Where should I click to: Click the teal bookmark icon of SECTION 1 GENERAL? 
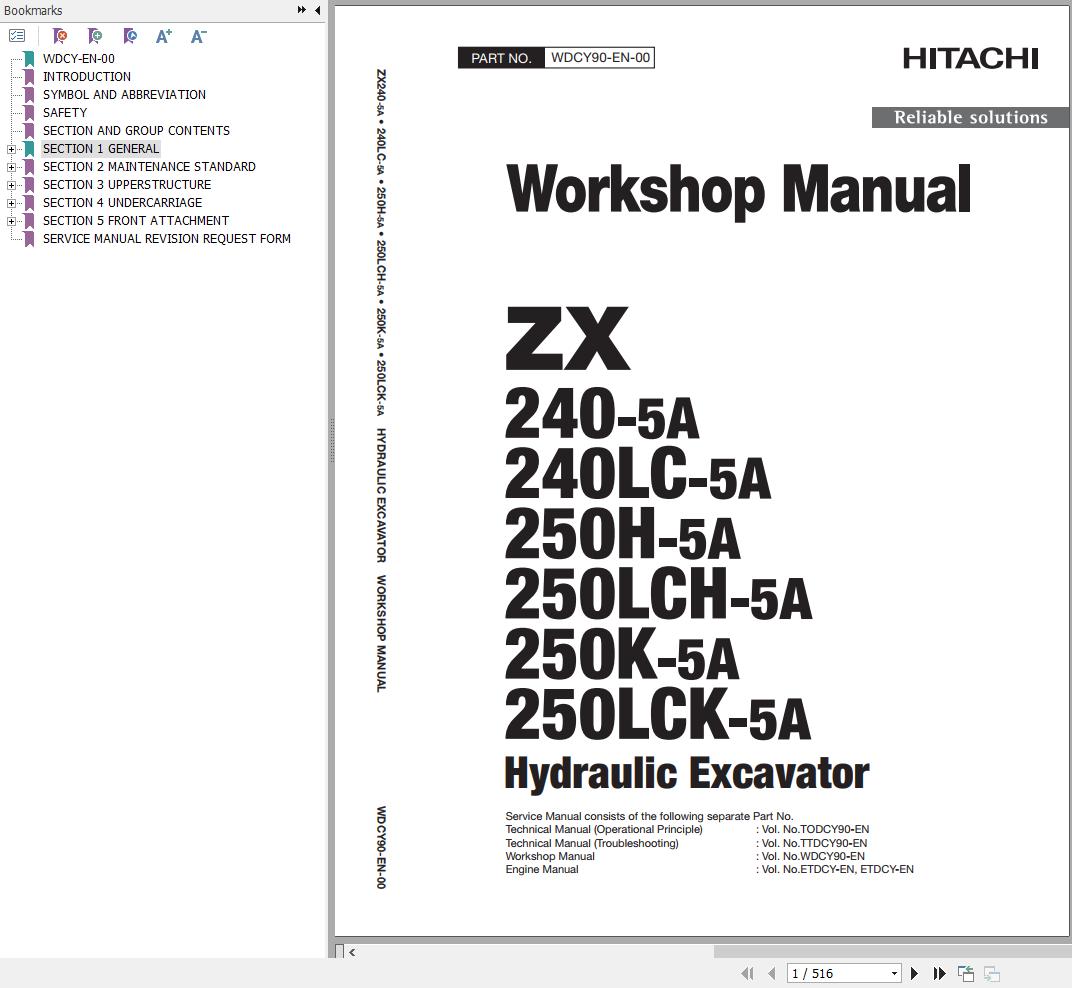coord(29,148)
